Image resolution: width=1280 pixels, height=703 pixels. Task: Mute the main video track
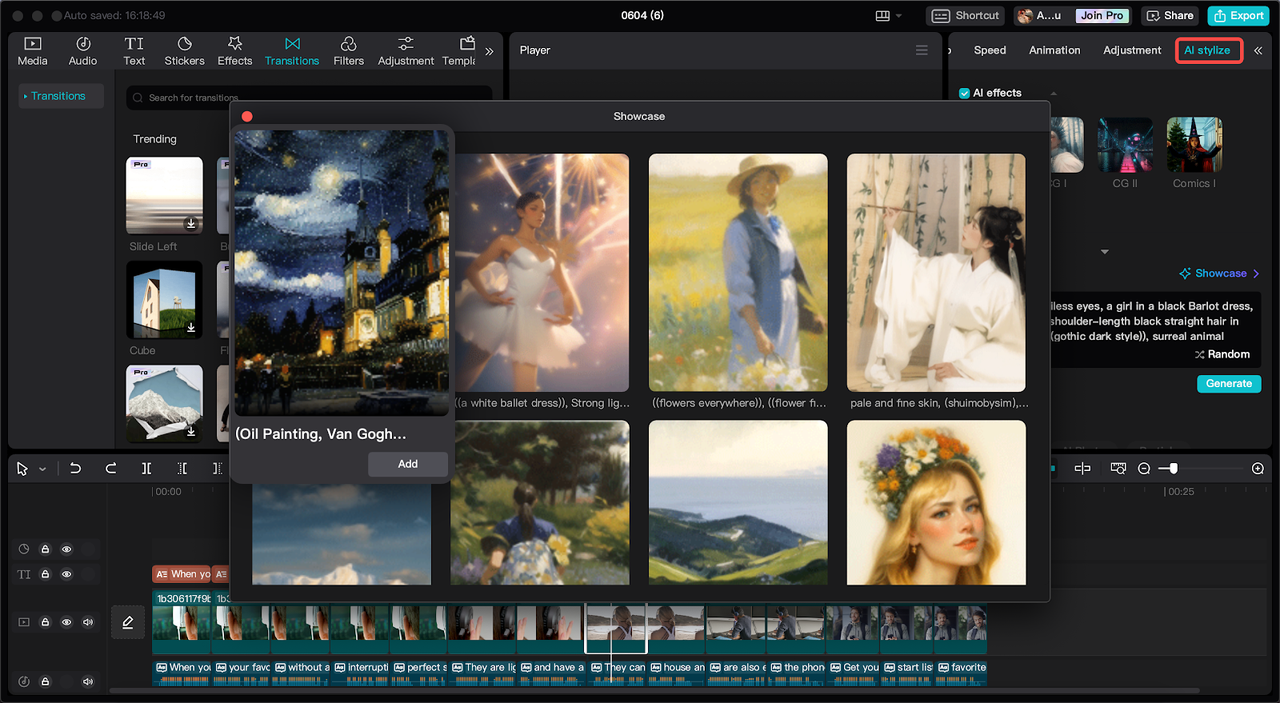point(88,622)
